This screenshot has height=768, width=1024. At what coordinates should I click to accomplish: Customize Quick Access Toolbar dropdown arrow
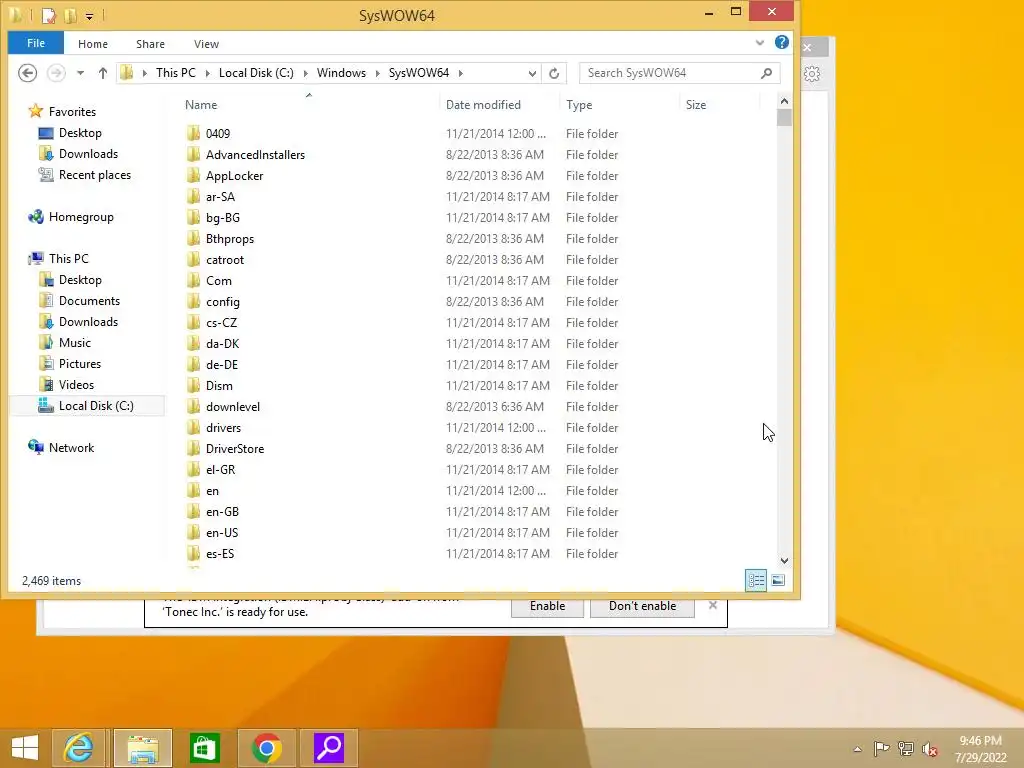[x=89, y=16]
